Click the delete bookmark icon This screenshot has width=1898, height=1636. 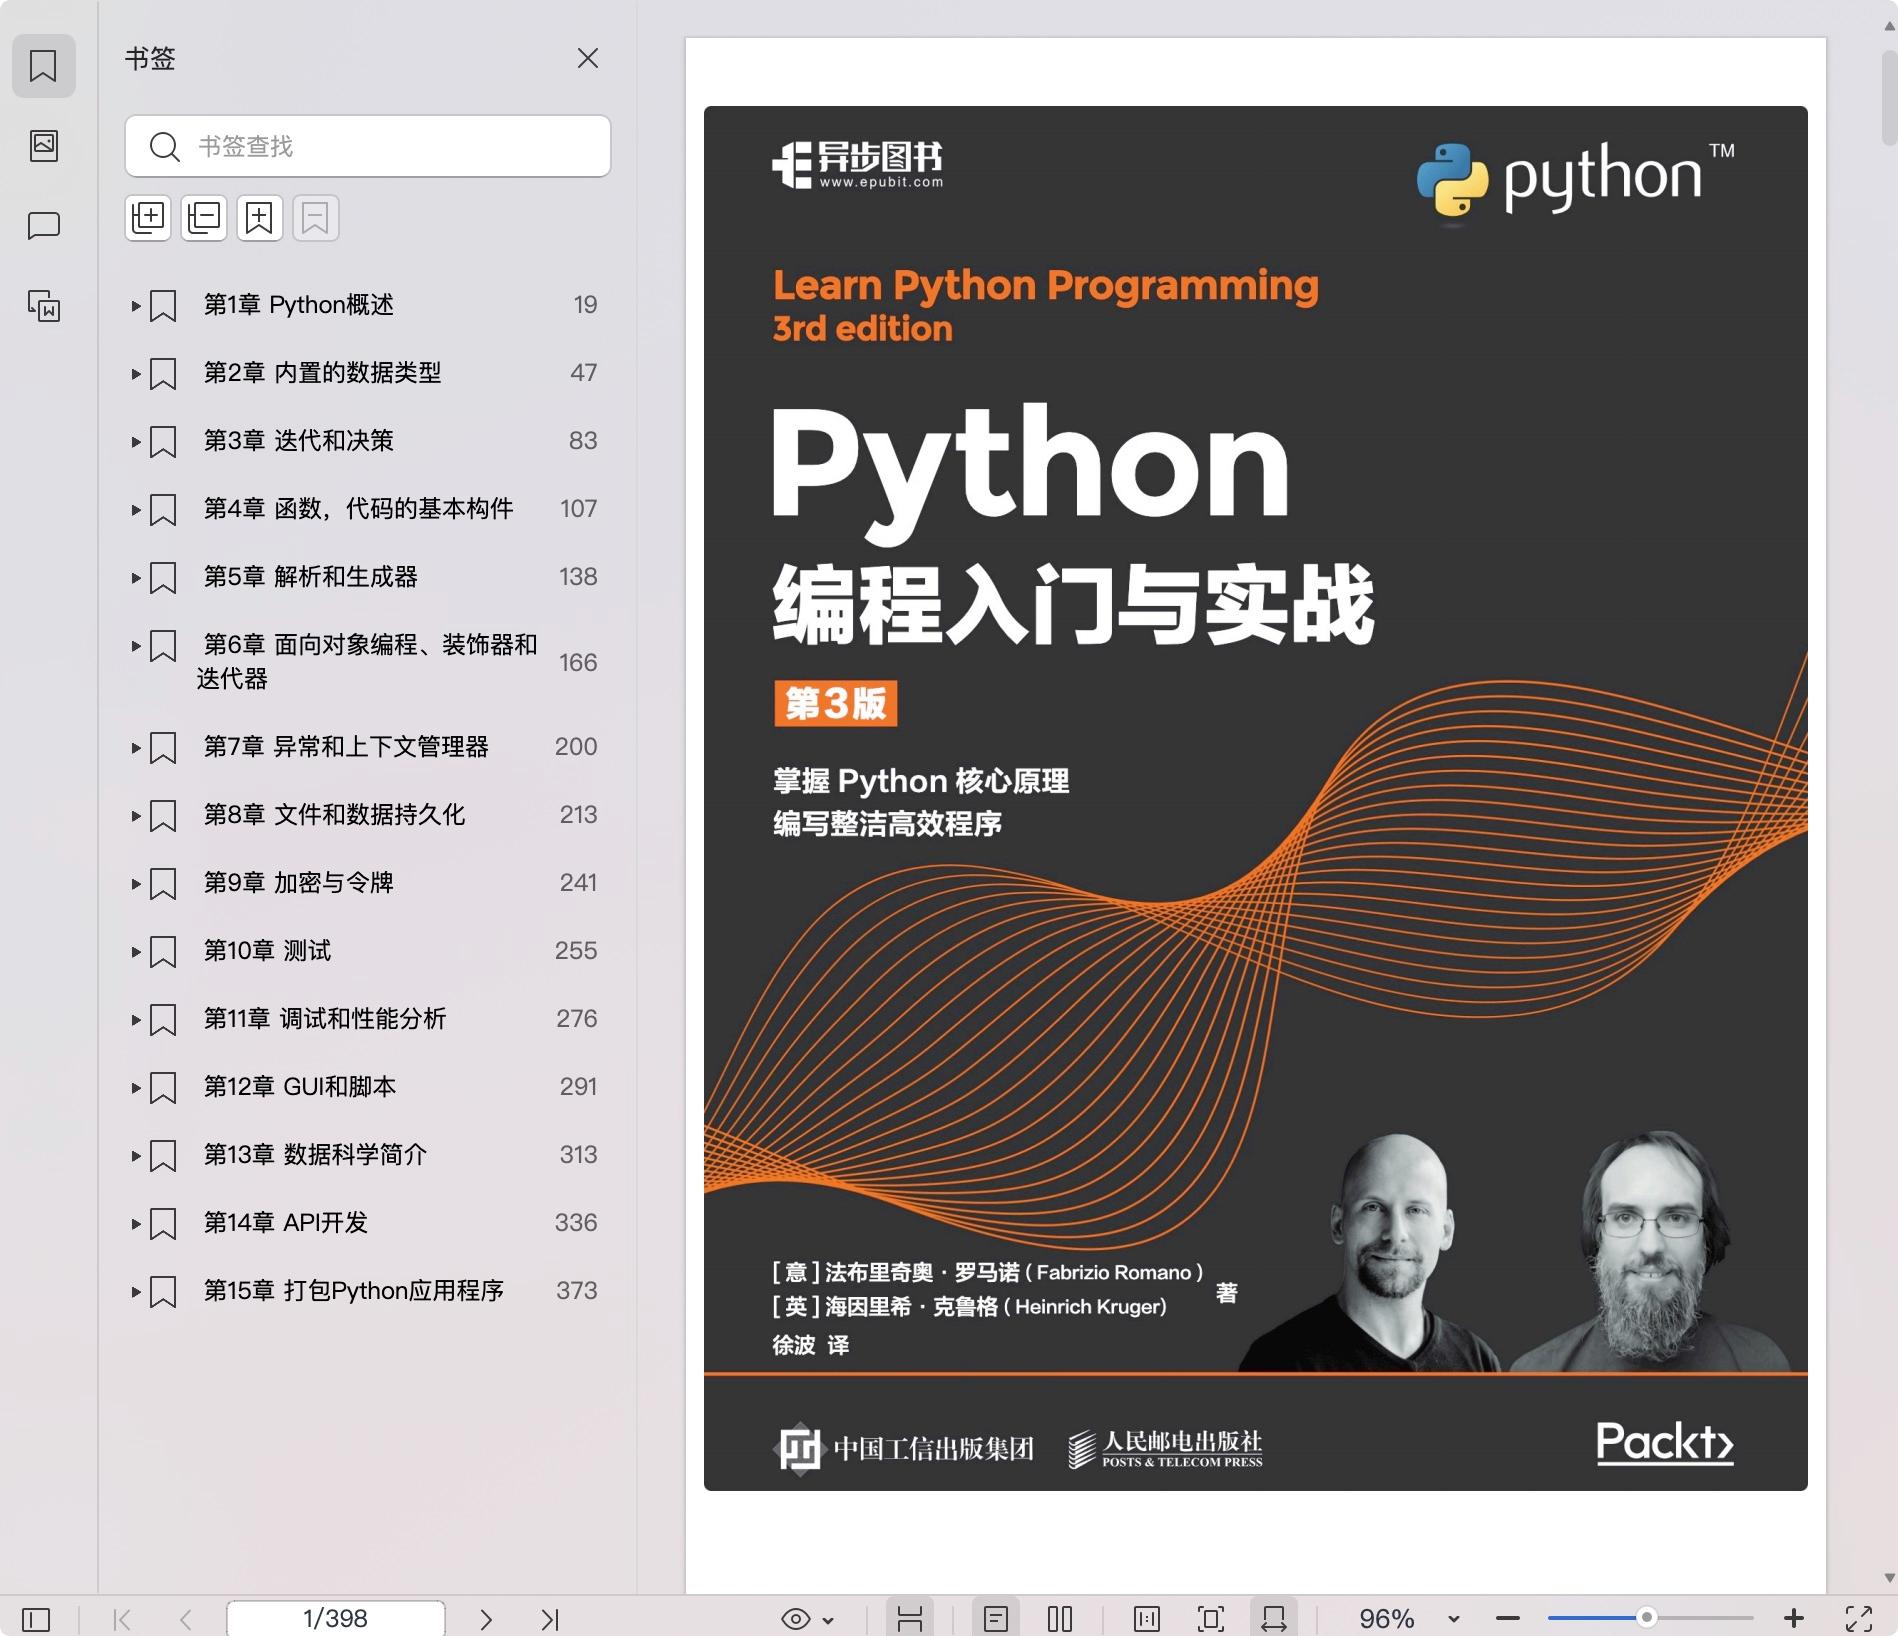[x=316, y=217]
